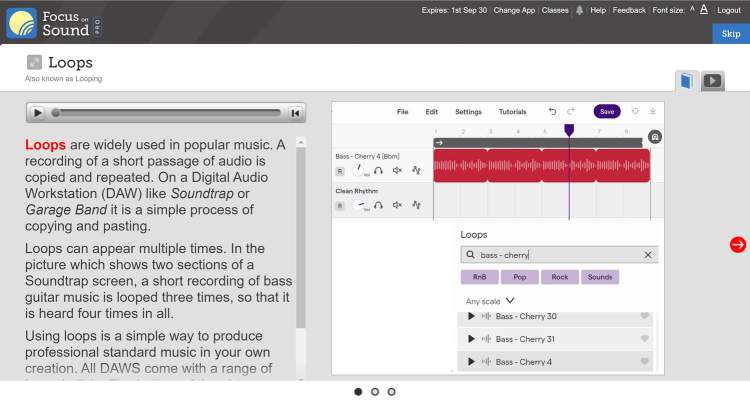Open automation on Bass - Cherry 4 track

(416, 170)
